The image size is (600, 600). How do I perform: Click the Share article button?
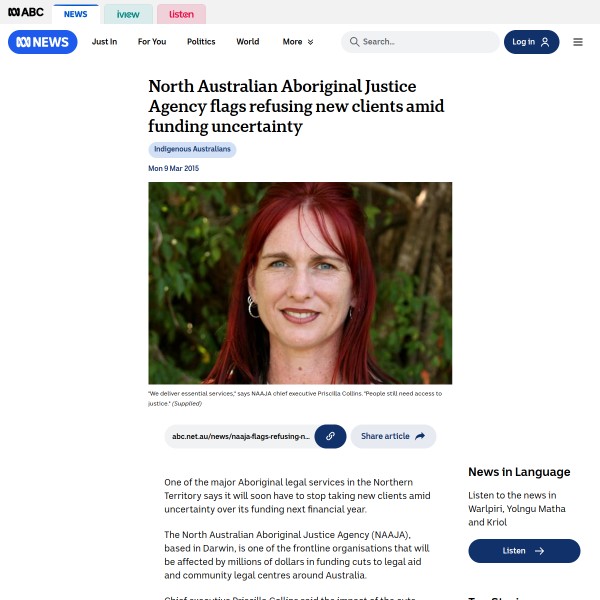point(393,436)
